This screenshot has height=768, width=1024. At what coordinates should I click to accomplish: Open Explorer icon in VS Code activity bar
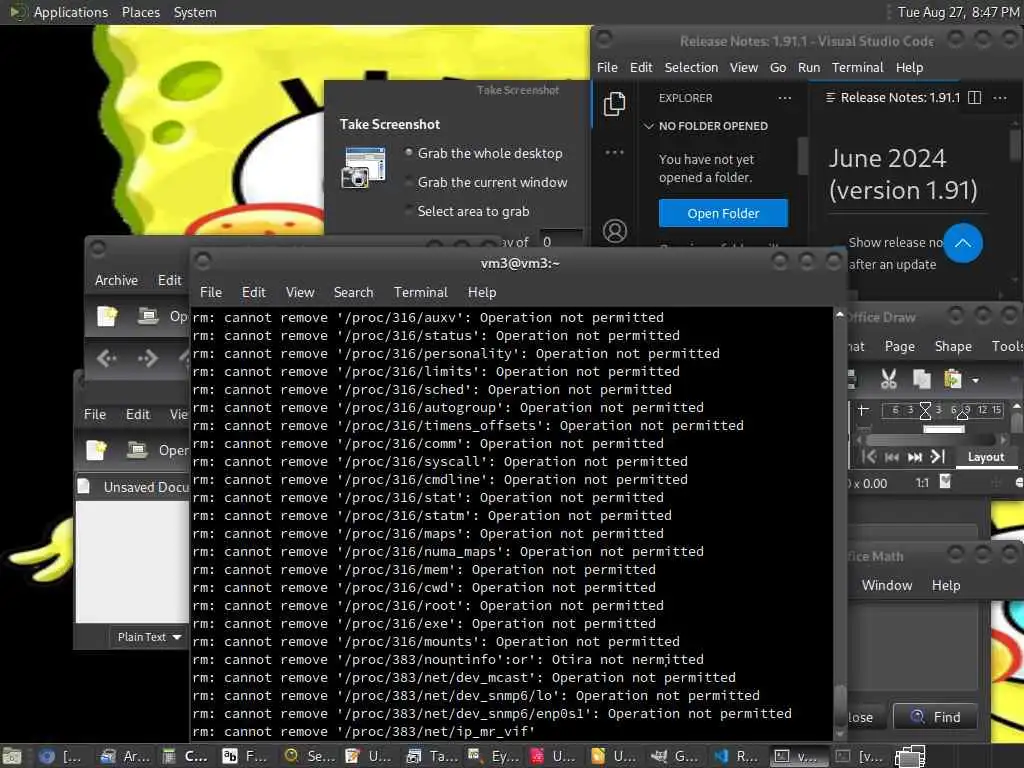pyautogui.click(x=614, y=104)
